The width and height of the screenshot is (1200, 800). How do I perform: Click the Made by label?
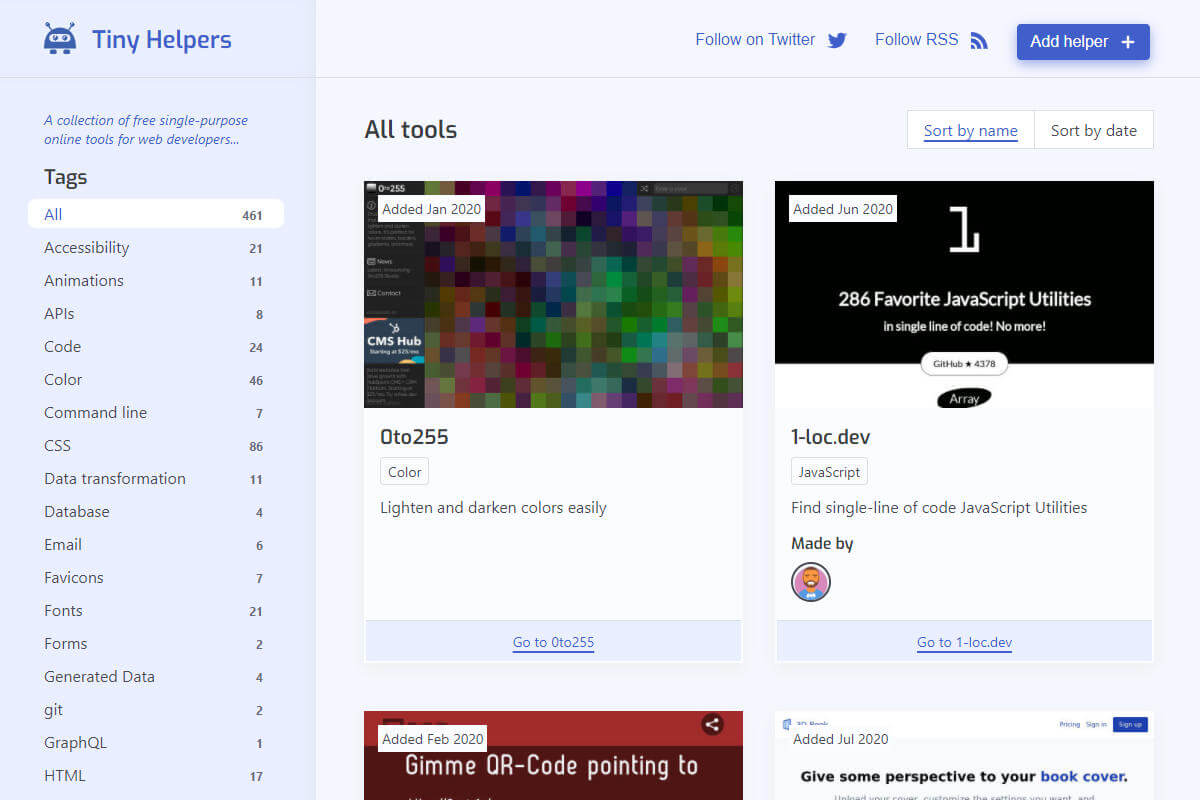(822, 543)
